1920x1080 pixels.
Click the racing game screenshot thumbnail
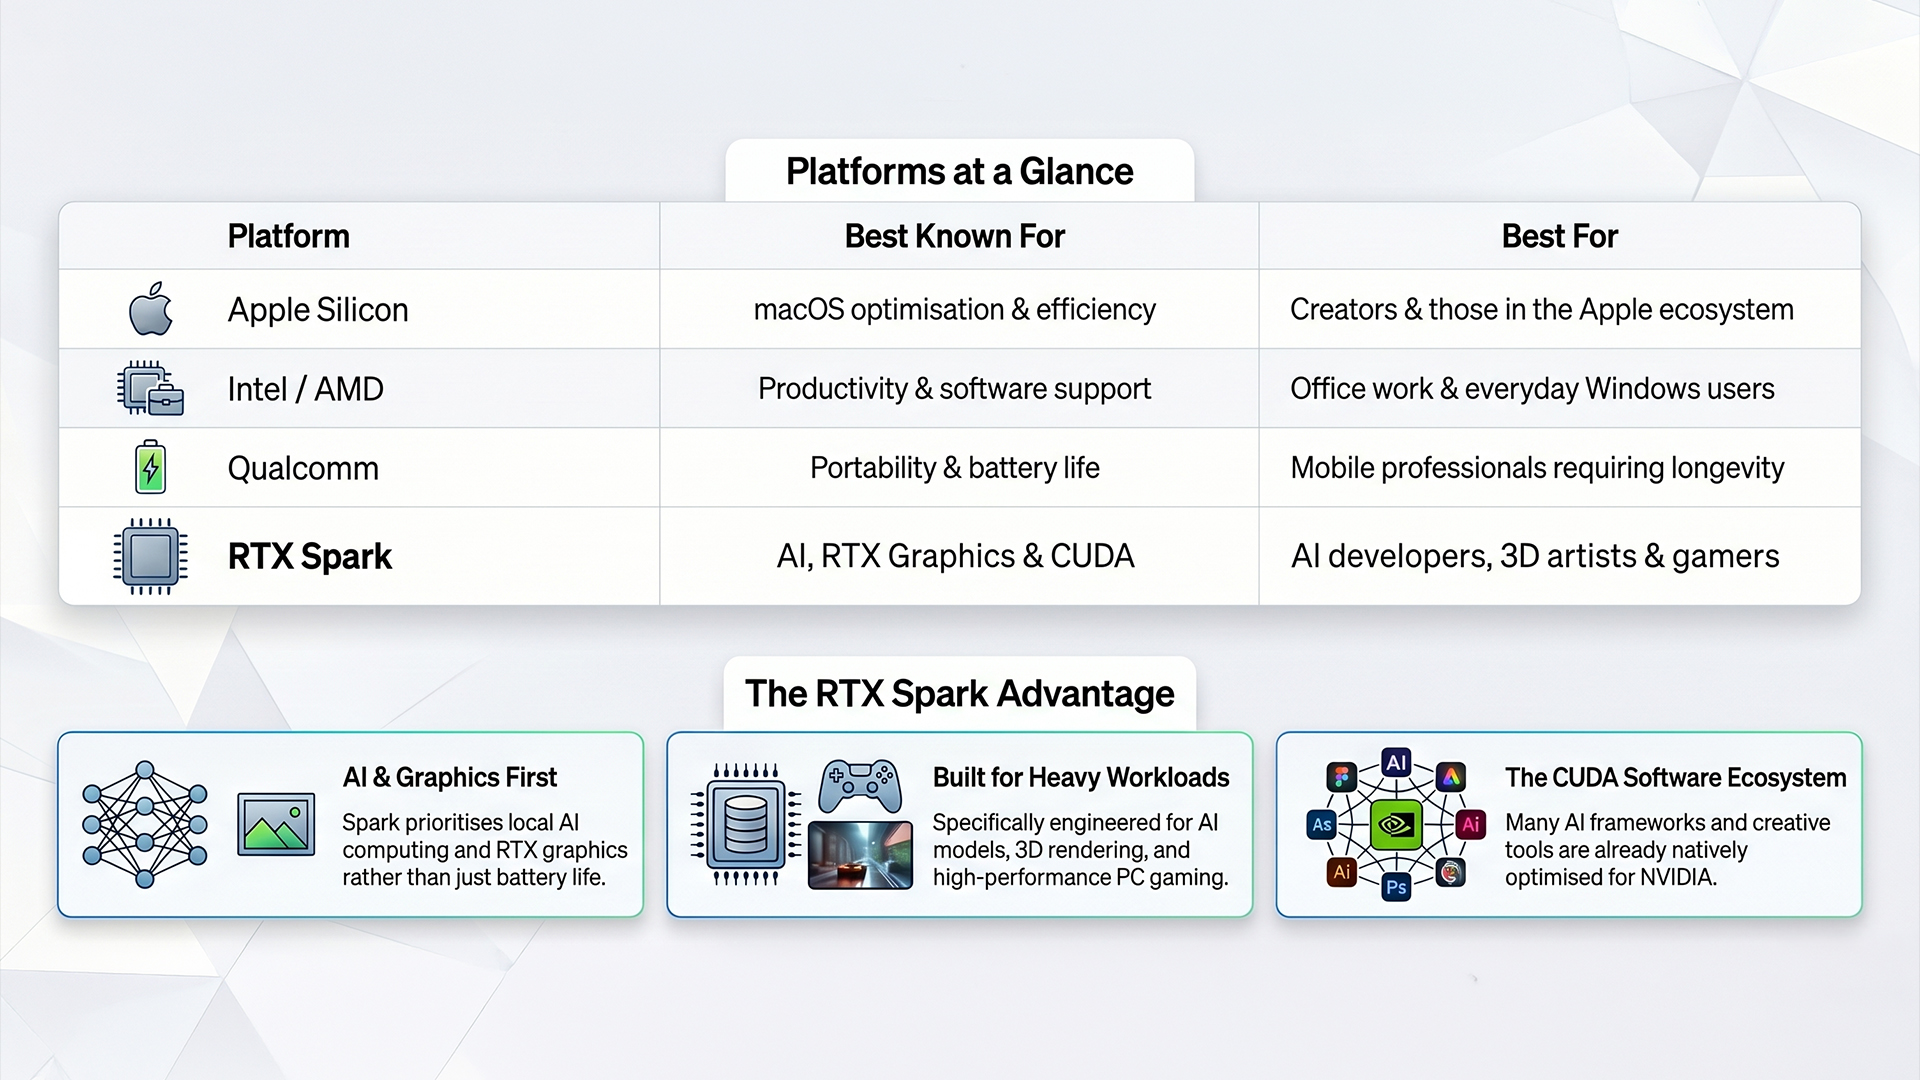860,855
